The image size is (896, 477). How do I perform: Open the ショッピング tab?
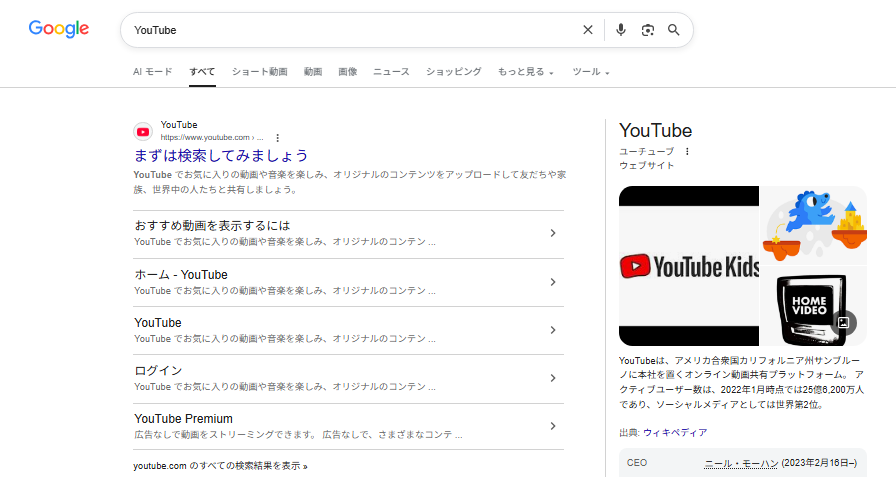pyautogui.click(x=454, y=72)
